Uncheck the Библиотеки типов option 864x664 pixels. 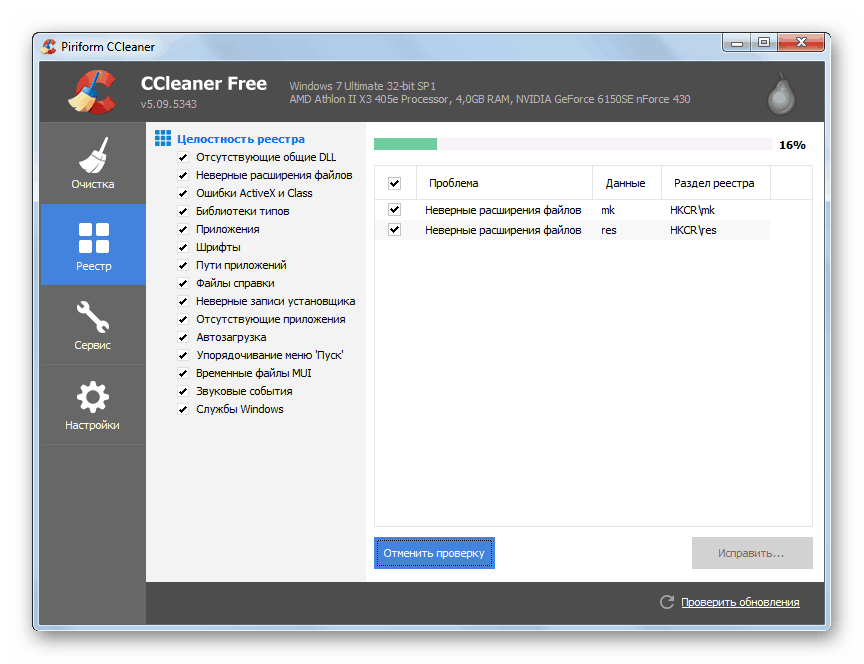tap(182, 211)
